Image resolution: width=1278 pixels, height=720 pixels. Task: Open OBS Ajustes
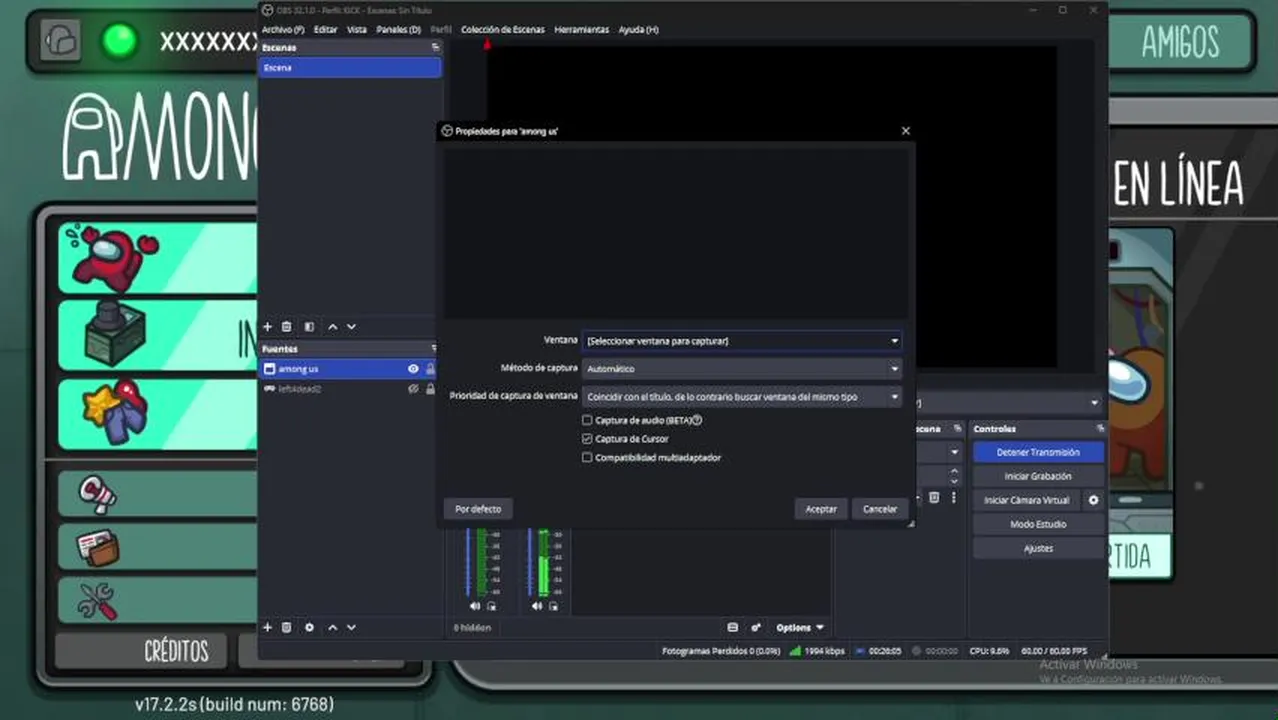point(1038,548)
